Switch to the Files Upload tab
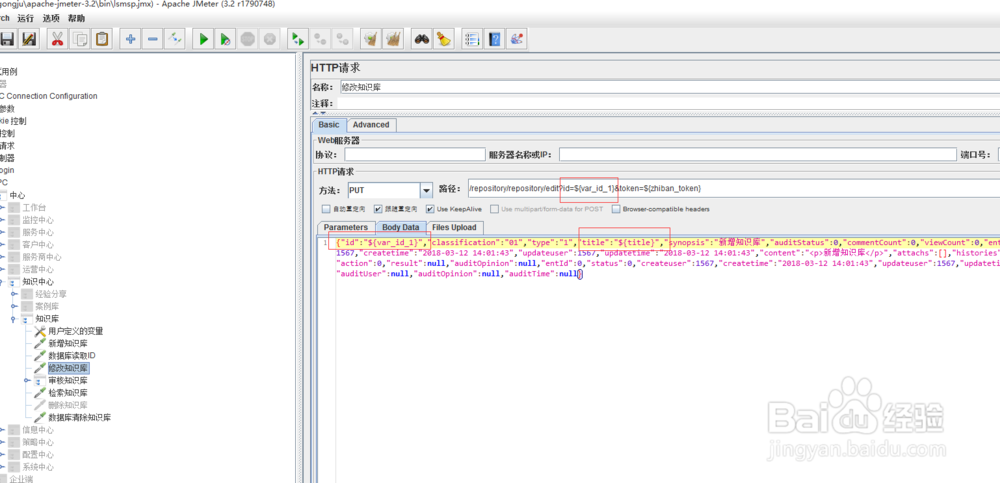The height and width of the screenshot is (483, 1000). click(x=454, y=227)
